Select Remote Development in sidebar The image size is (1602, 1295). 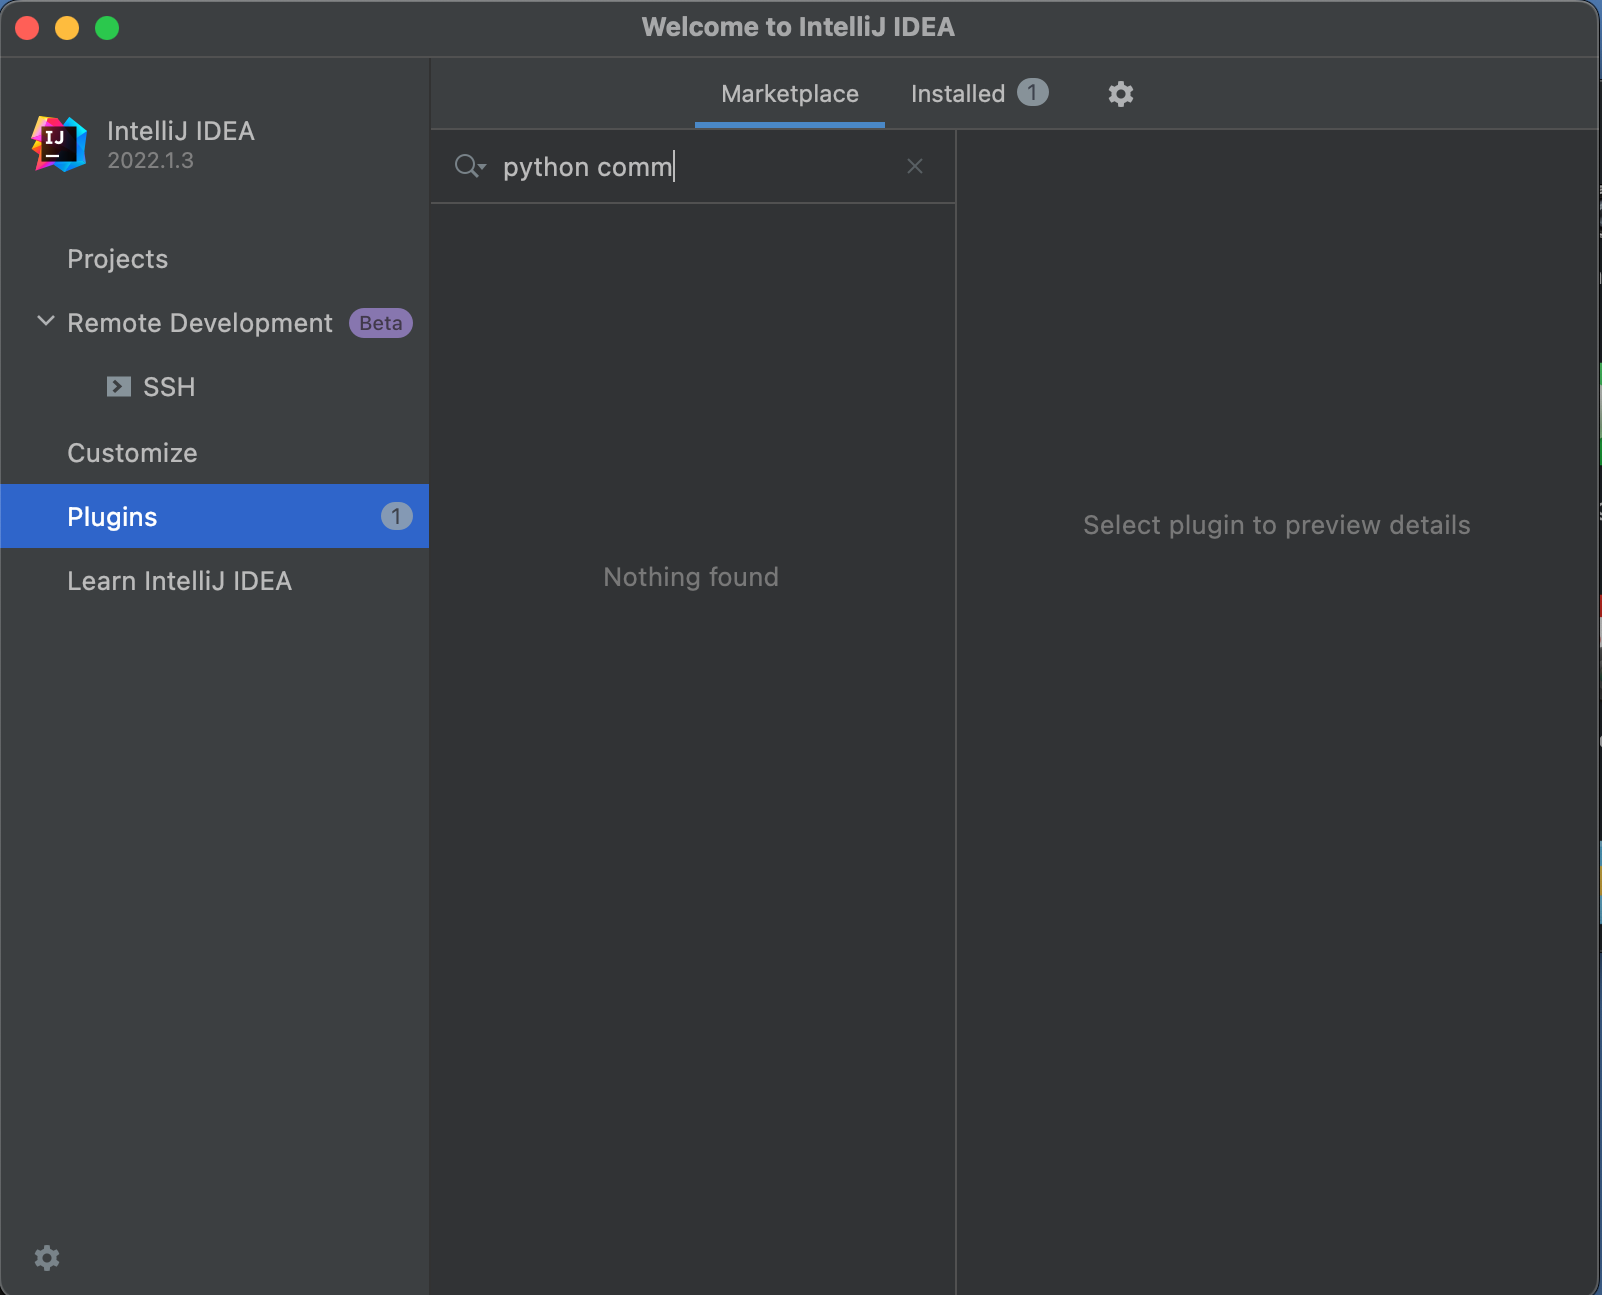click(x=199, y=323)
